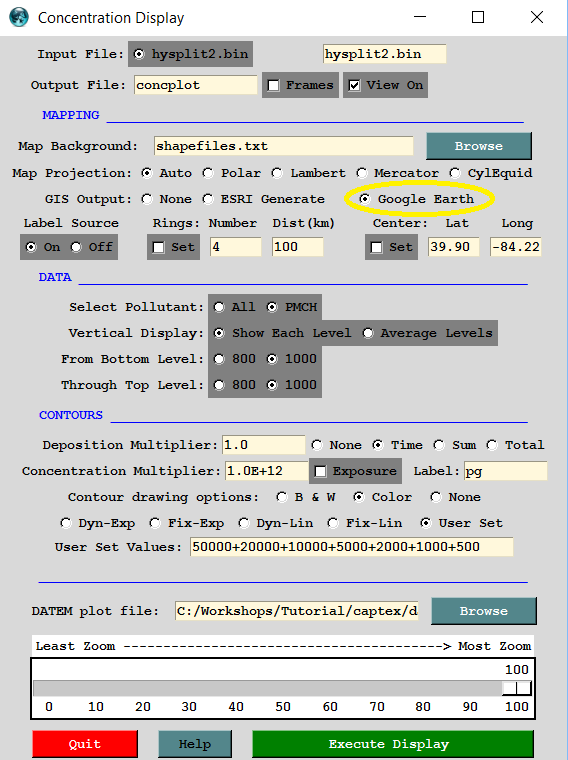Click the zoom slider handle
Viewport: 568px width, 760px height.
[x=517, y=688]
